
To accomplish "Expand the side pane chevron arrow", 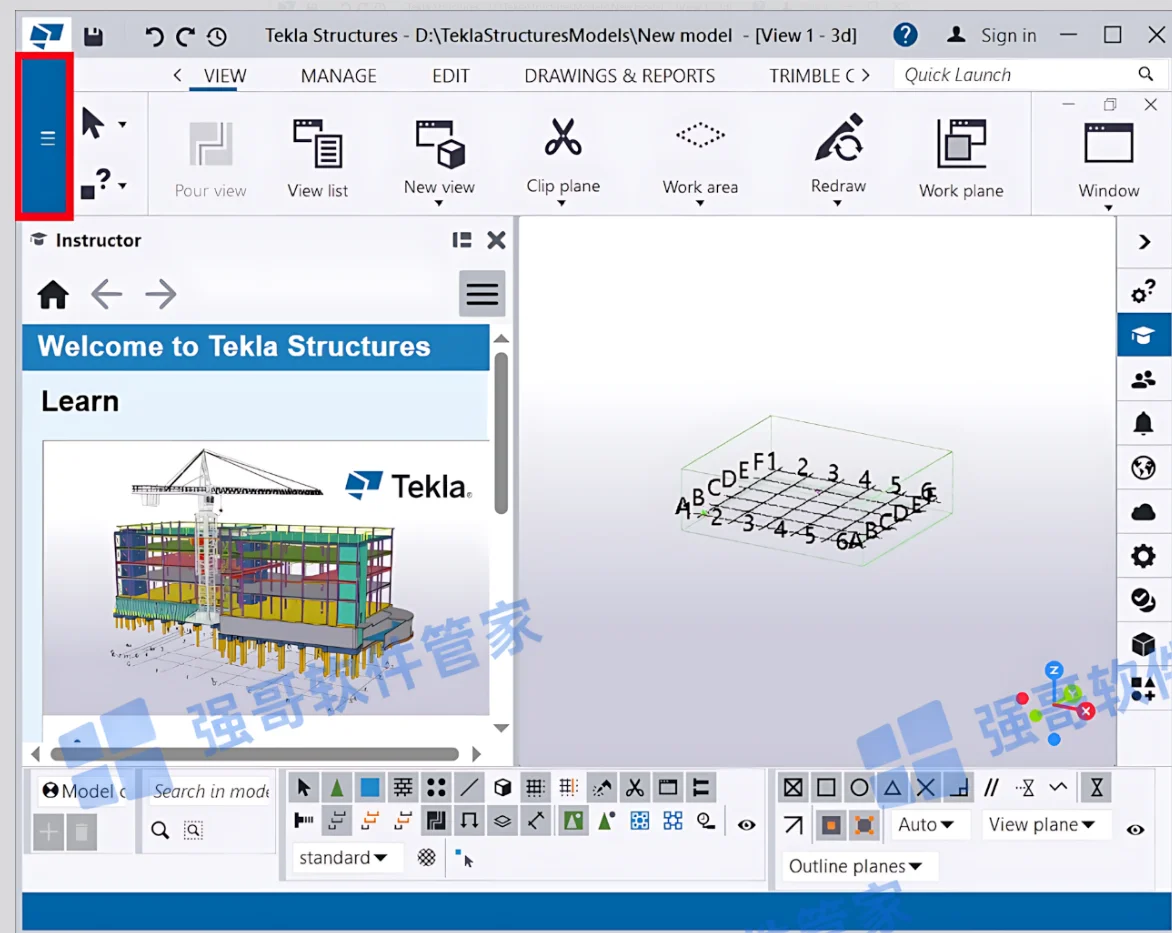I will pos(1144,241).
